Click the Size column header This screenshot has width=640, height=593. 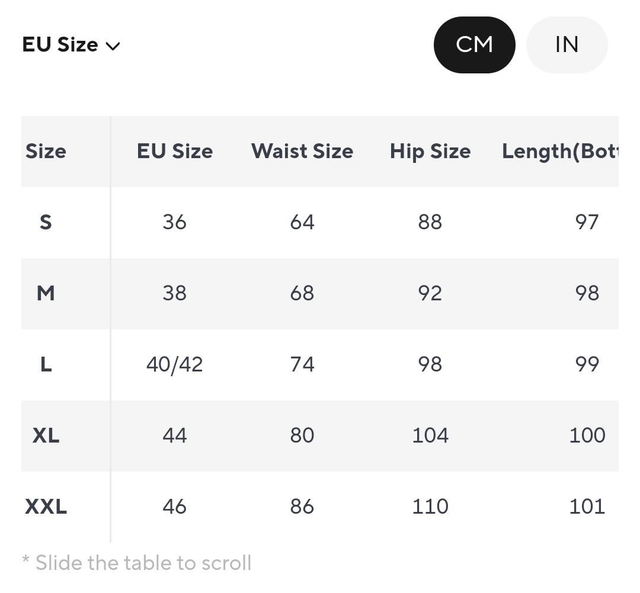pyautogui.click(x=46, y=151)
